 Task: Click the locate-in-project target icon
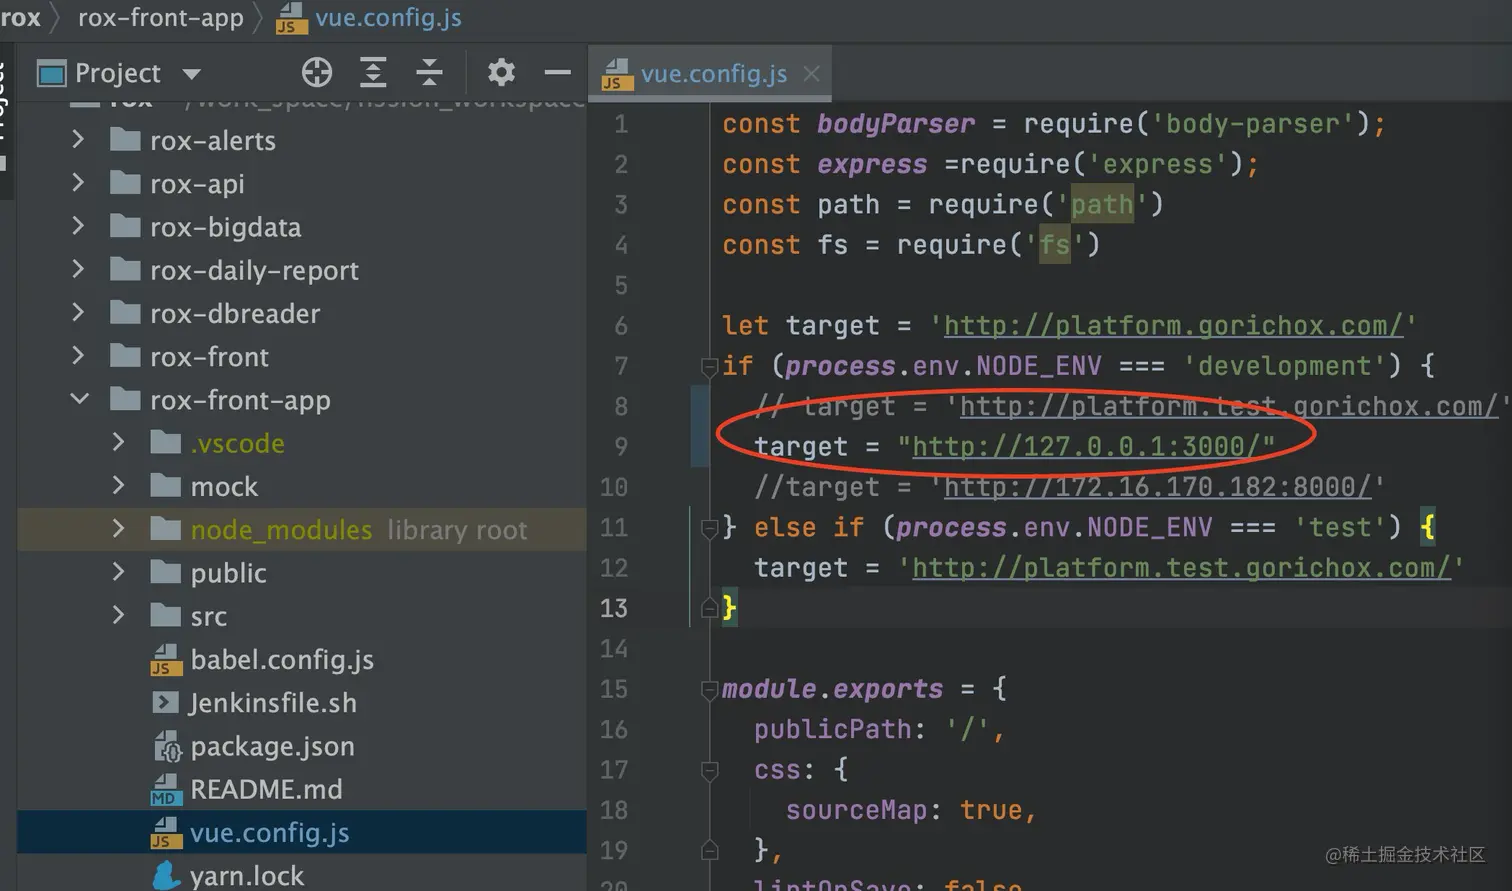pyautogui.click(x=316, y=72)
